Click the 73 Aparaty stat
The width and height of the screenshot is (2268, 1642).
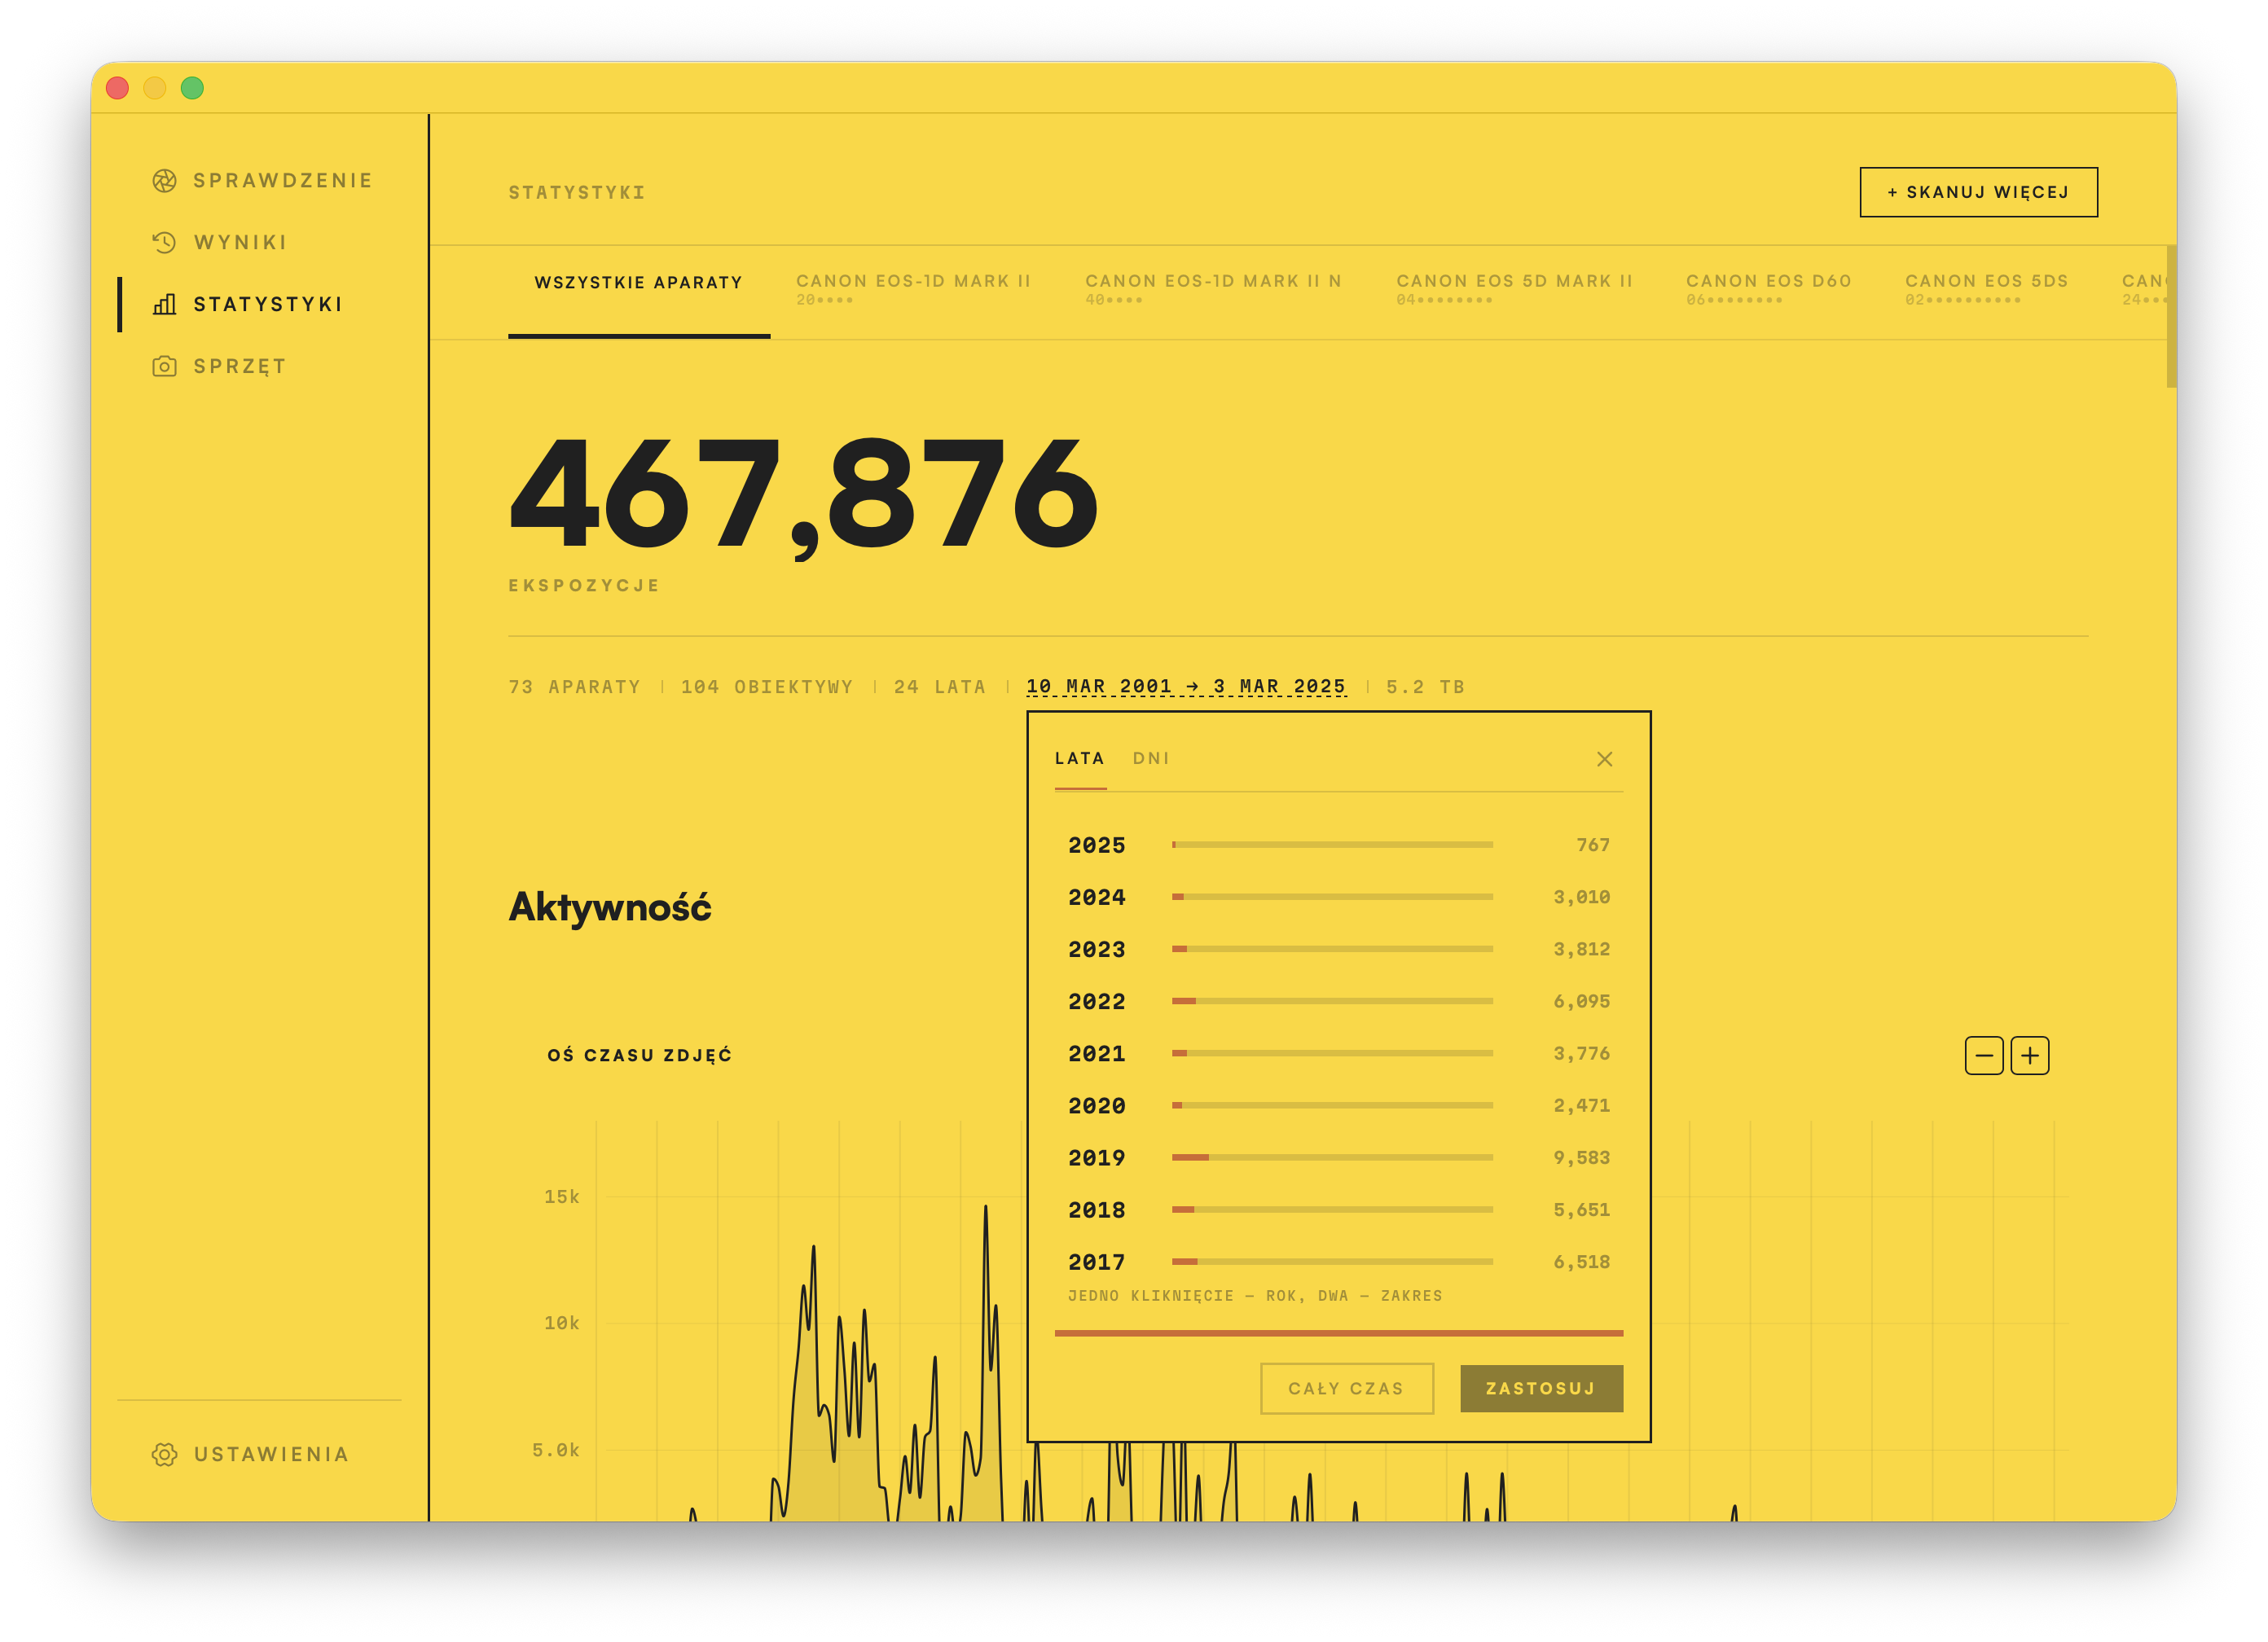pyautogui.click(x=574, y=687)
